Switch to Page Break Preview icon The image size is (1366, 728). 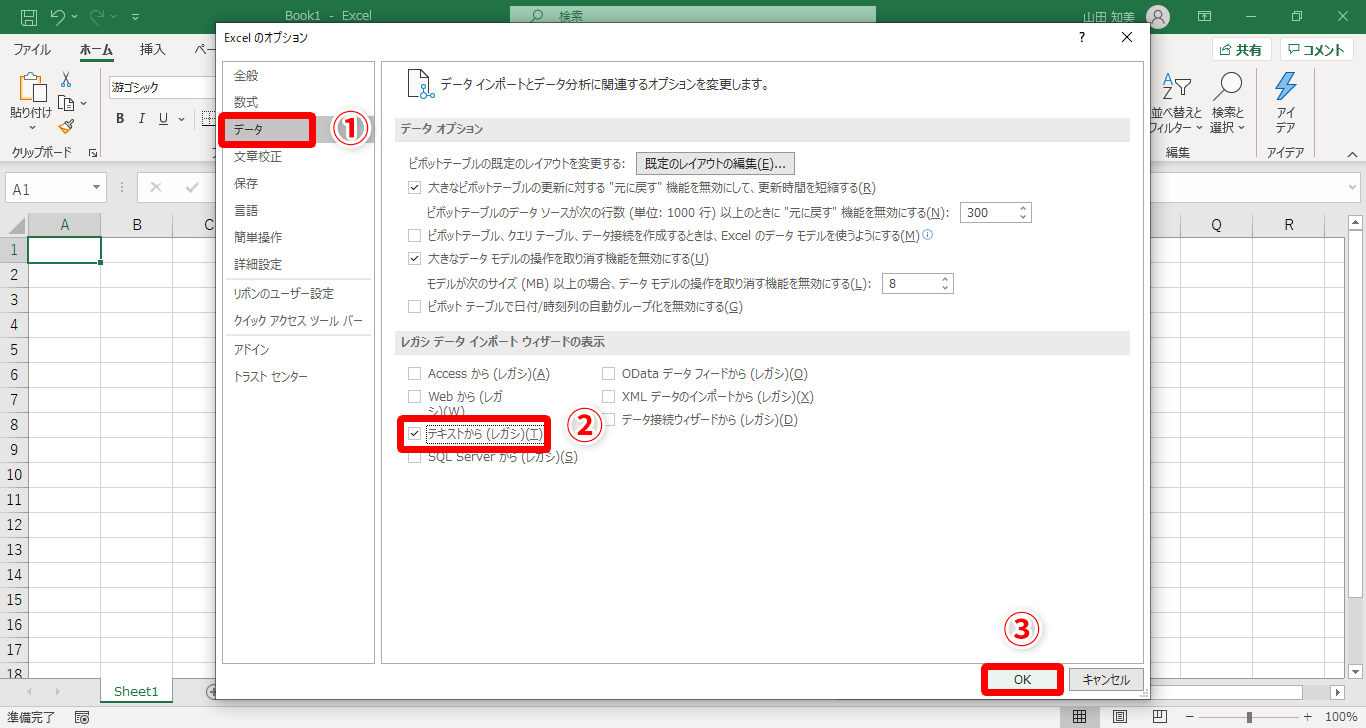tap(1160, 717)
